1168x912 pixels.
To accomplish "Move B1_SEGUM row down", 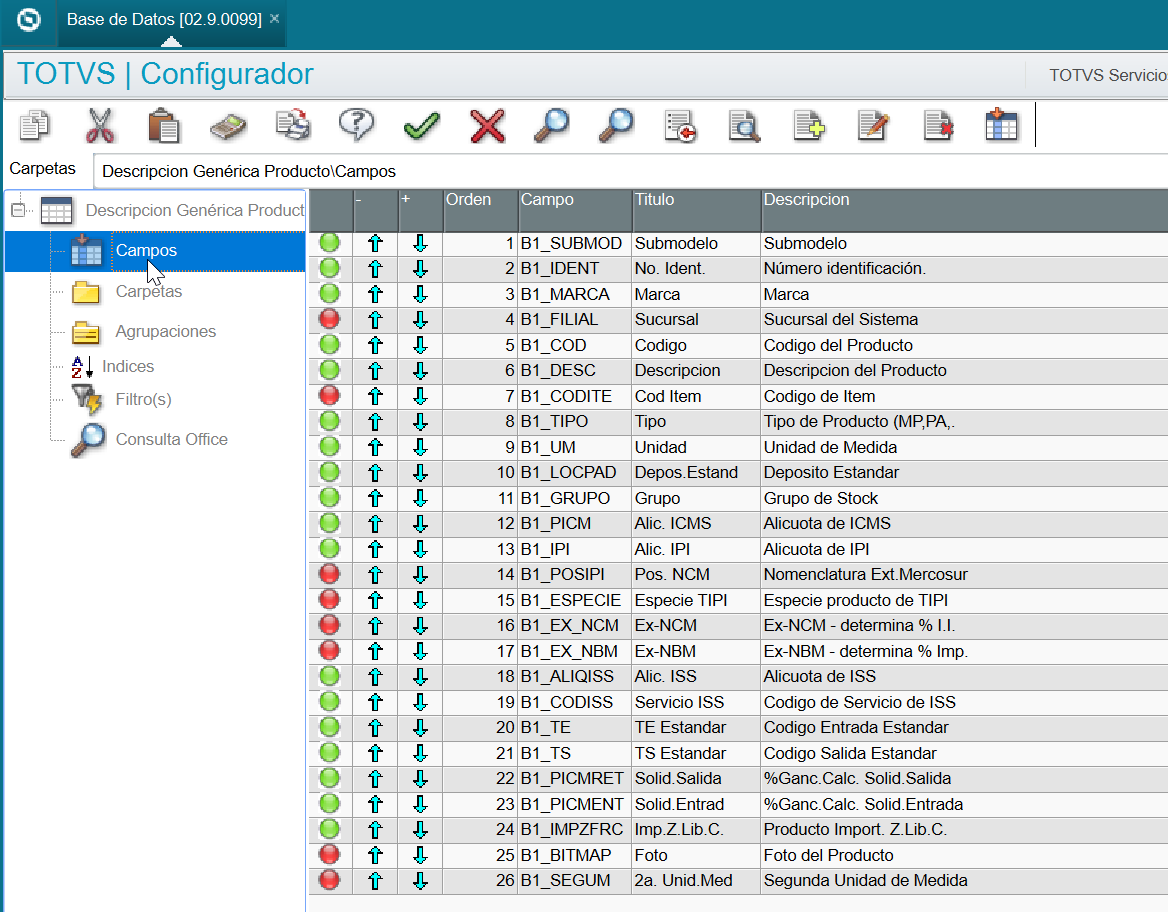I will 420,881.
